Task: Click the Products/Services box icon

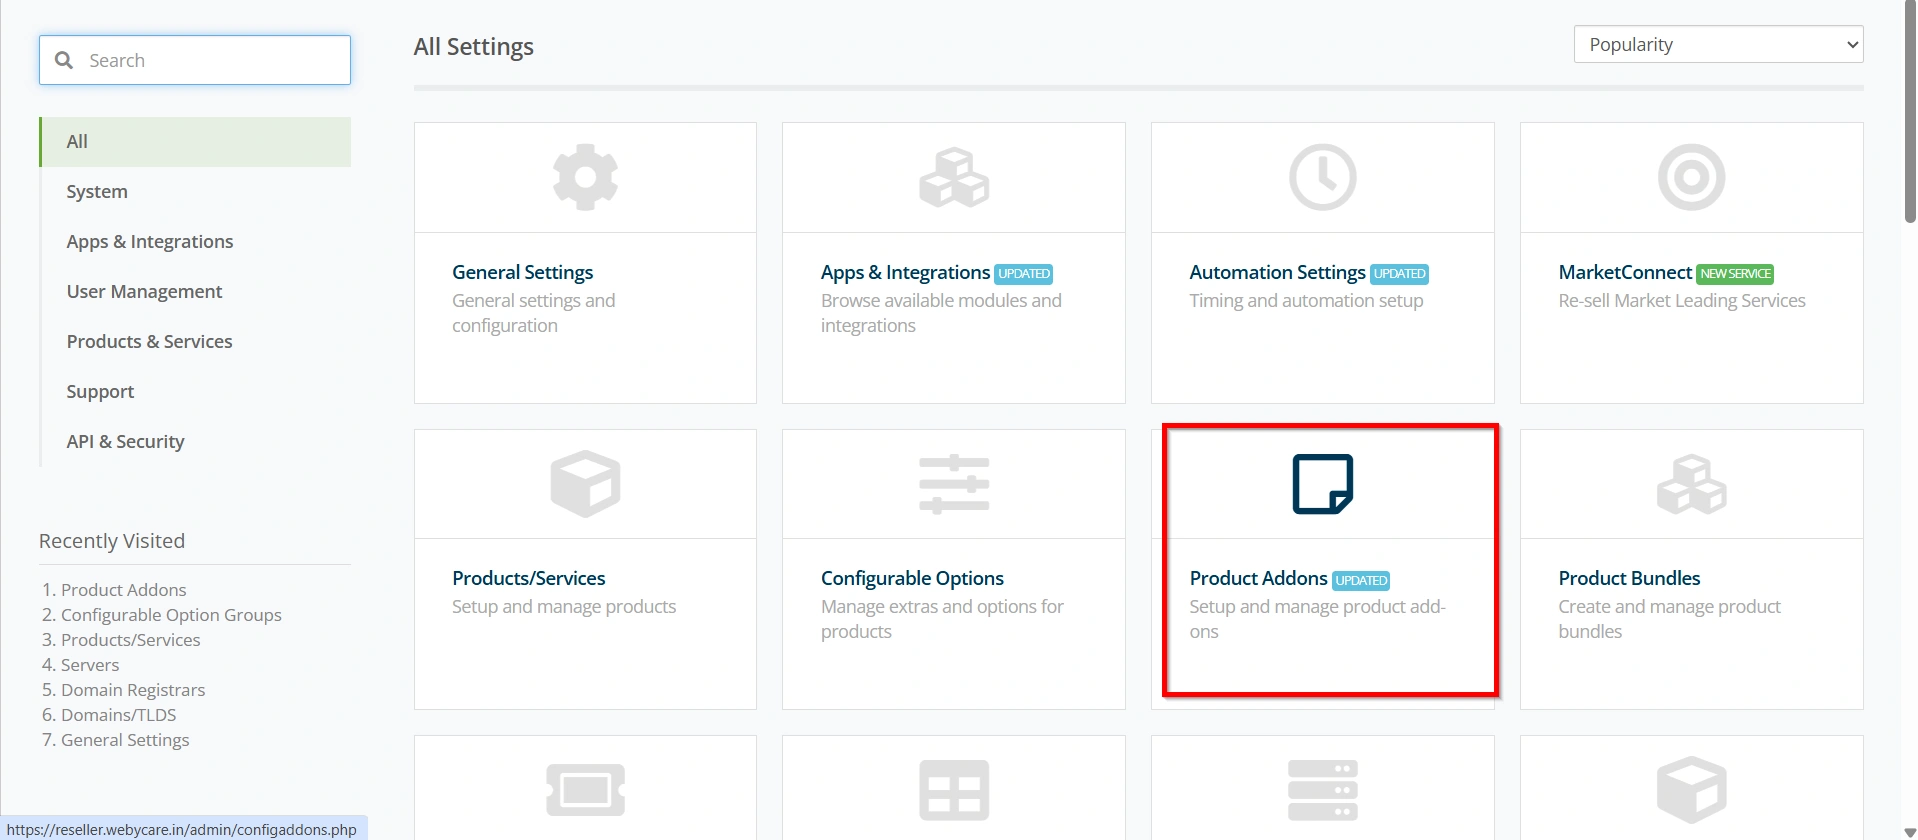Action: pos(585,484)
